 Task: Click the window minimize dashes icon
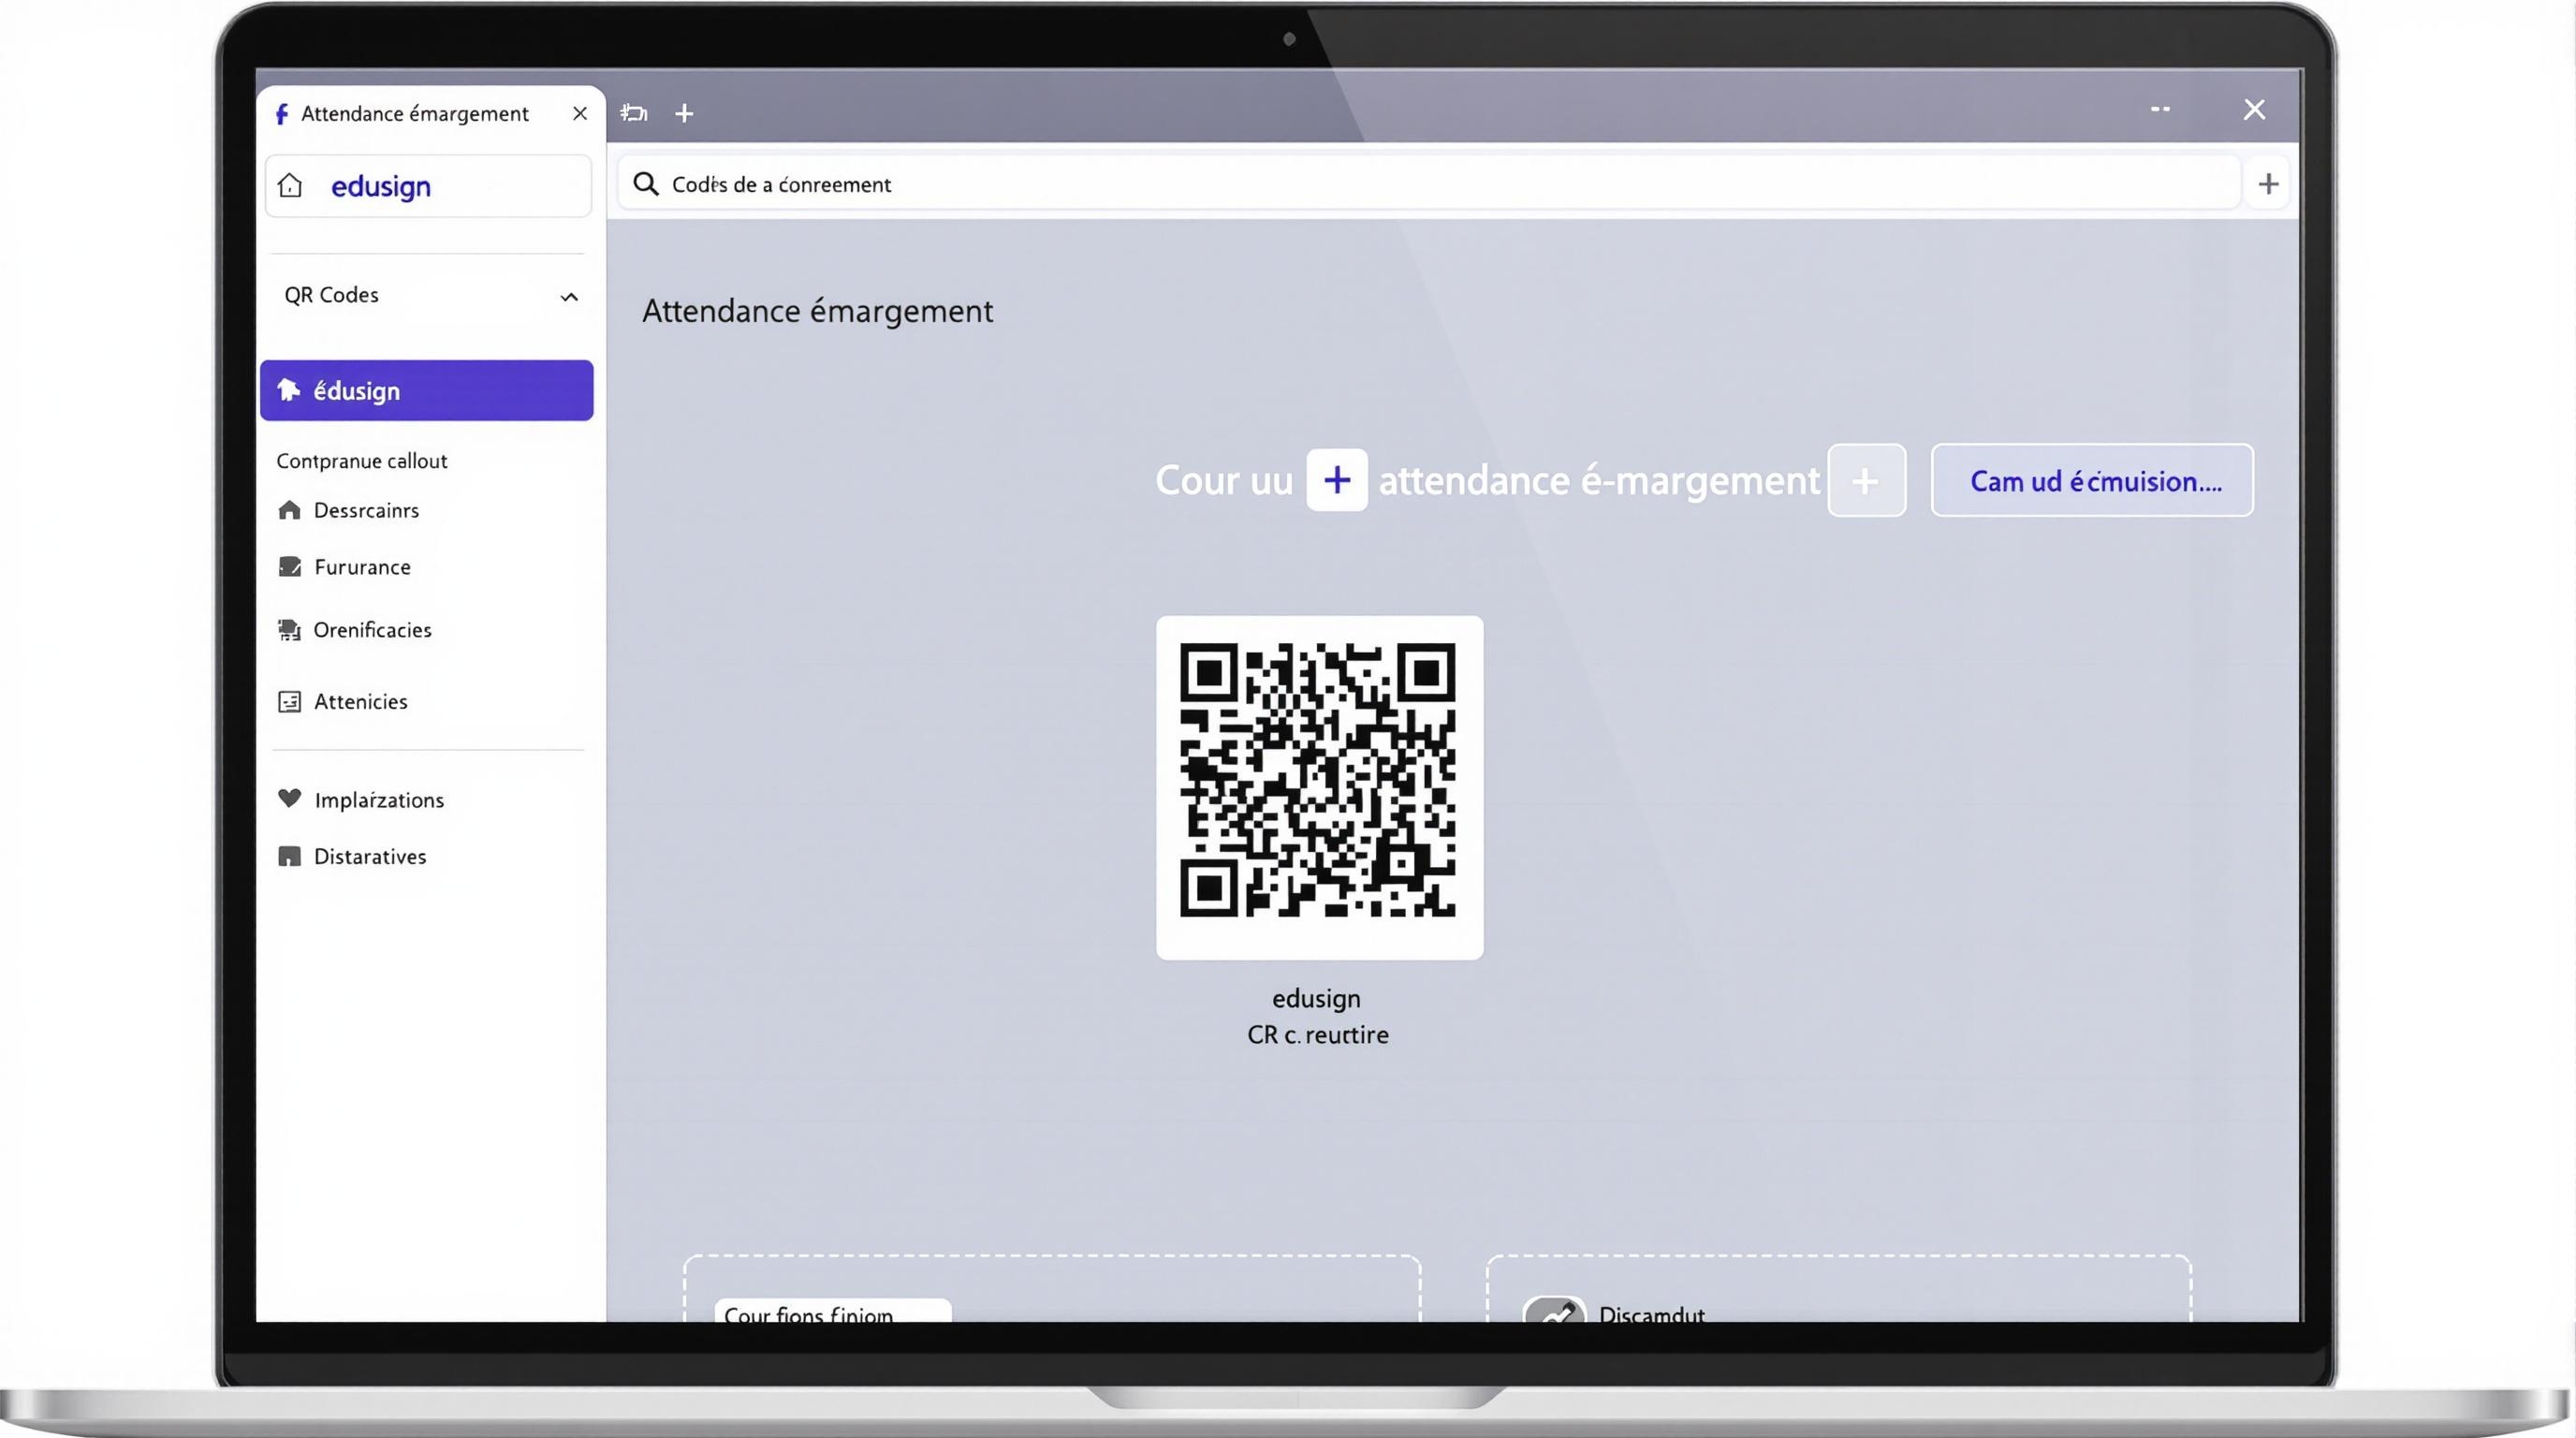click(x=2160, y=109)
